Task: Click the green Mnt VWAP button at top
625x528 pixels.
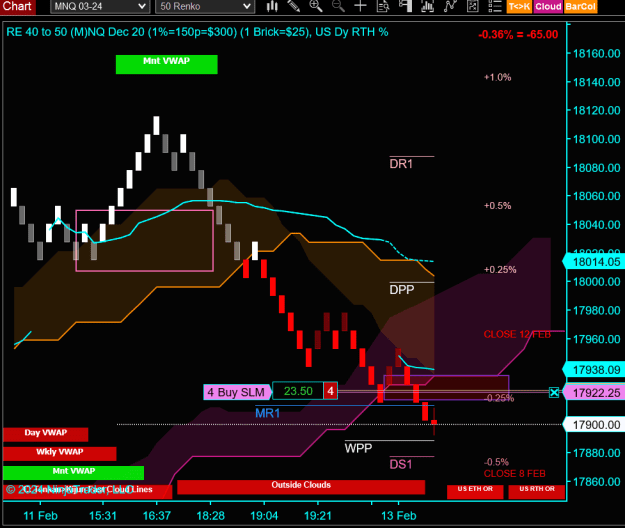Action: point(167,64)
